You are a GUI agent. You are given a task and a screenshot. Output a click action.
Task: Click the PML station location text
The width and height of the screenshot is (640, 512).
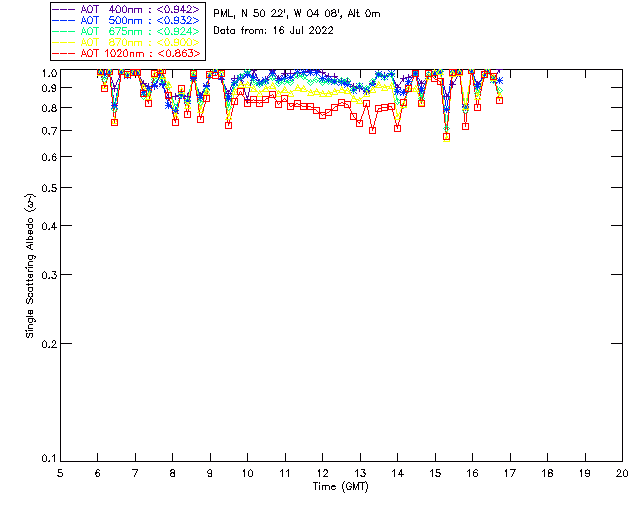click(x=297, y=13)
